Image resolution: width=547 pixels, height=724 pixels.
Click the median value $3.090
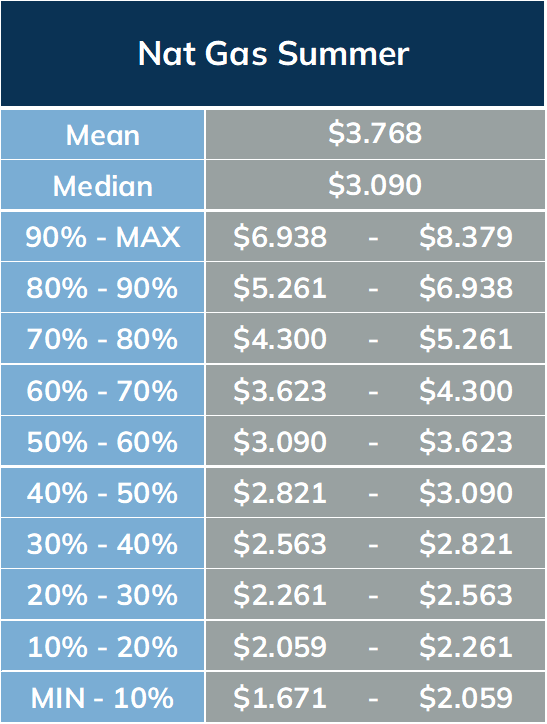tap(375, 185)
